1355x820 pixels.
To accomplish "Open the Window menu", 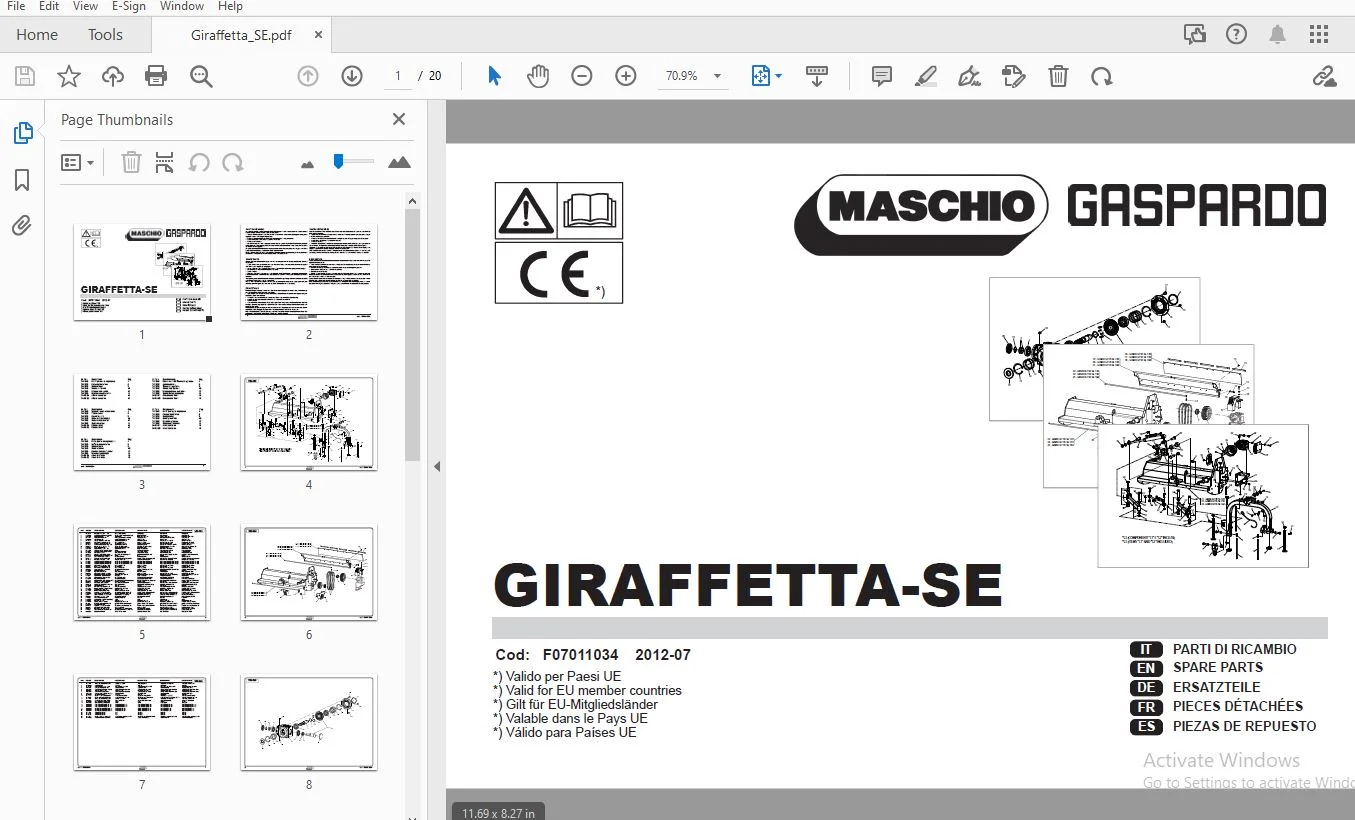I will (x=182, y=6).
